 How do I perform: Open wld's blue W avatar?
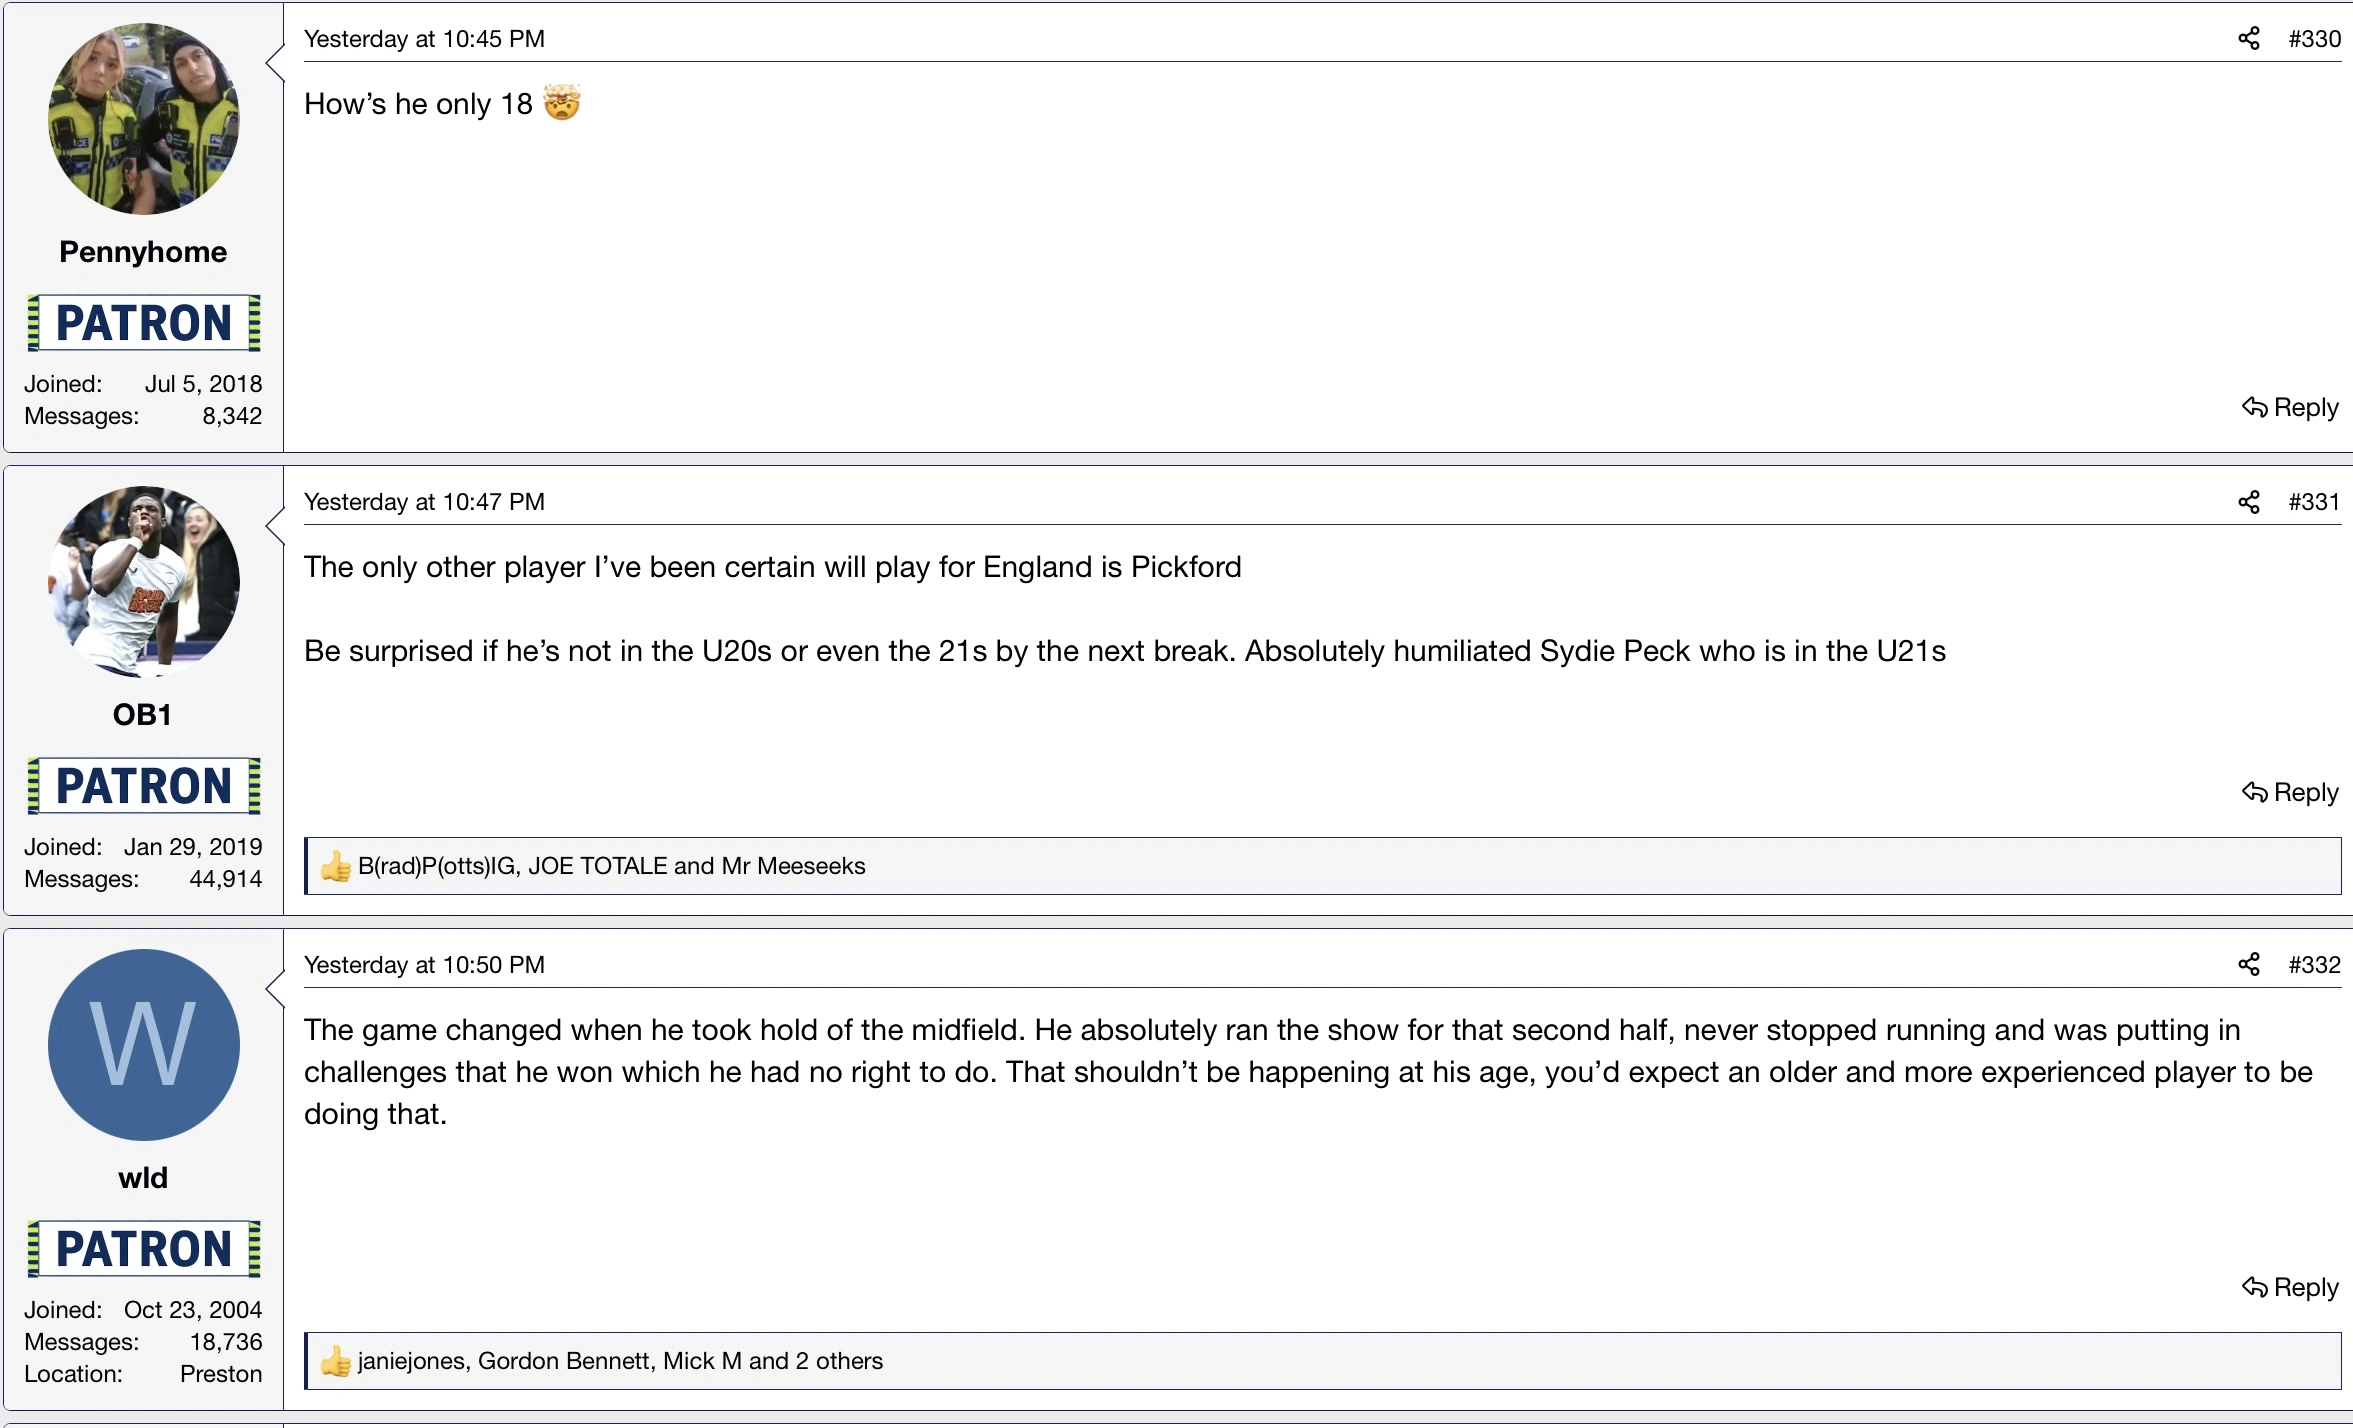click(143, 1045)
